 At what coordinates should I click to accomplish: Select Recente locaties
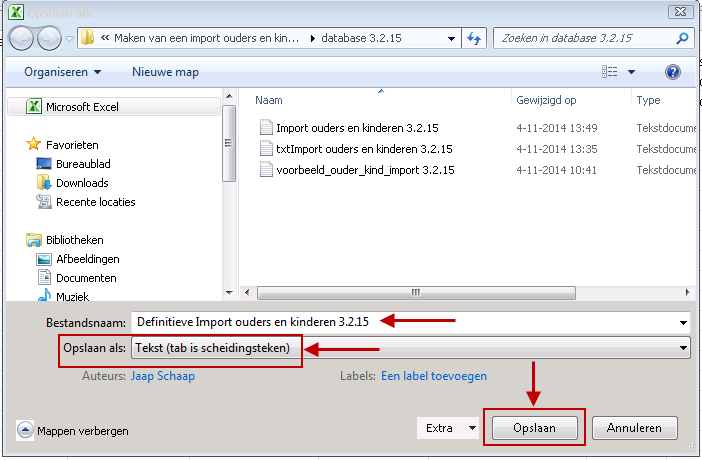pyautogui.click(x=95, y=202)
